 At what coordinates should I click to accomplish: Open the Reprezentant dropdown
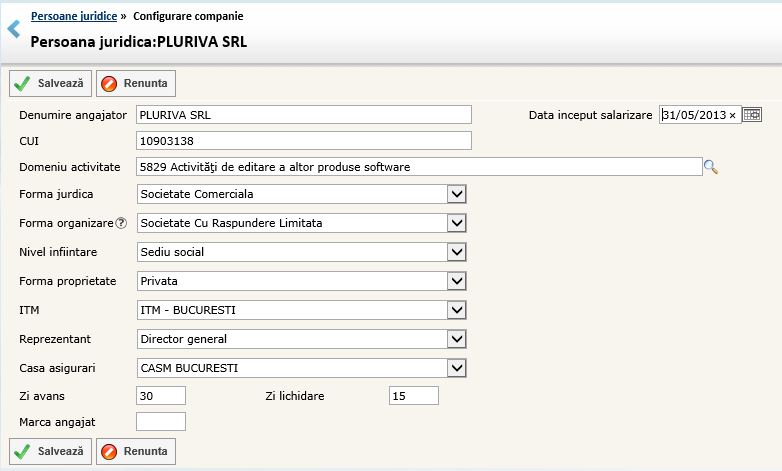pyautogui.click(x=457, y=339)
